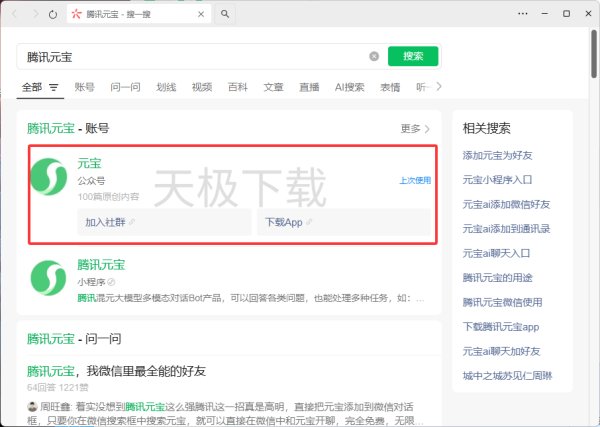Switch to the AI搜索 tab
600x427 pixels.
coord(349,88)
